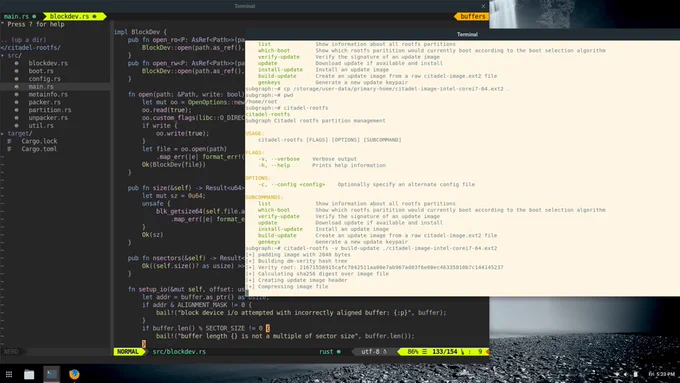This screenshot has width=680, height=383.
Task: Open Cargo.lock in the file tree
Action: coord(39,141)
